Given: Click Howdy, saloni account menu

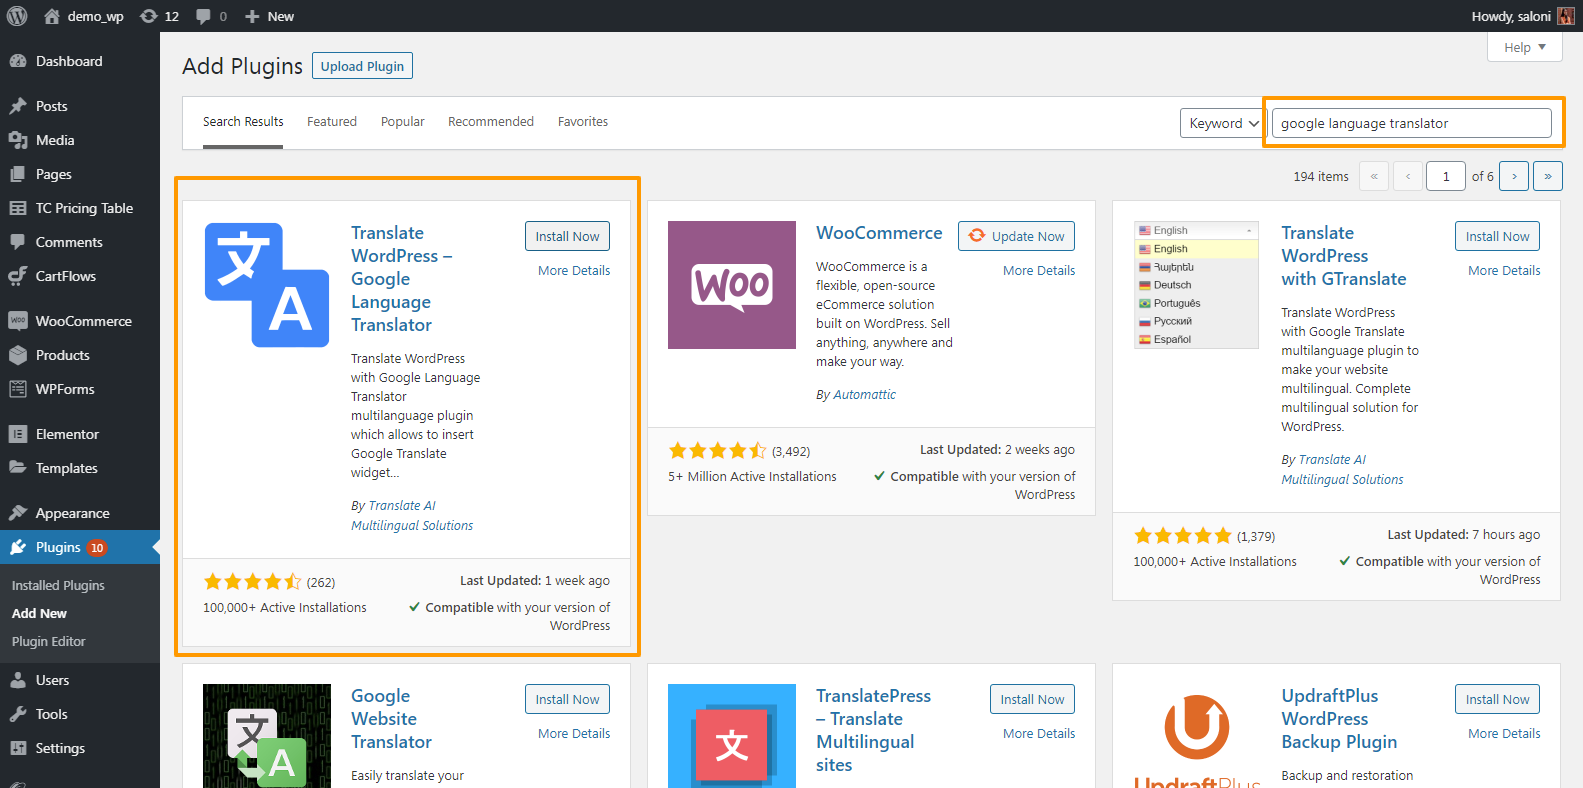Looking at the screenshot, I should point(1522,16).
